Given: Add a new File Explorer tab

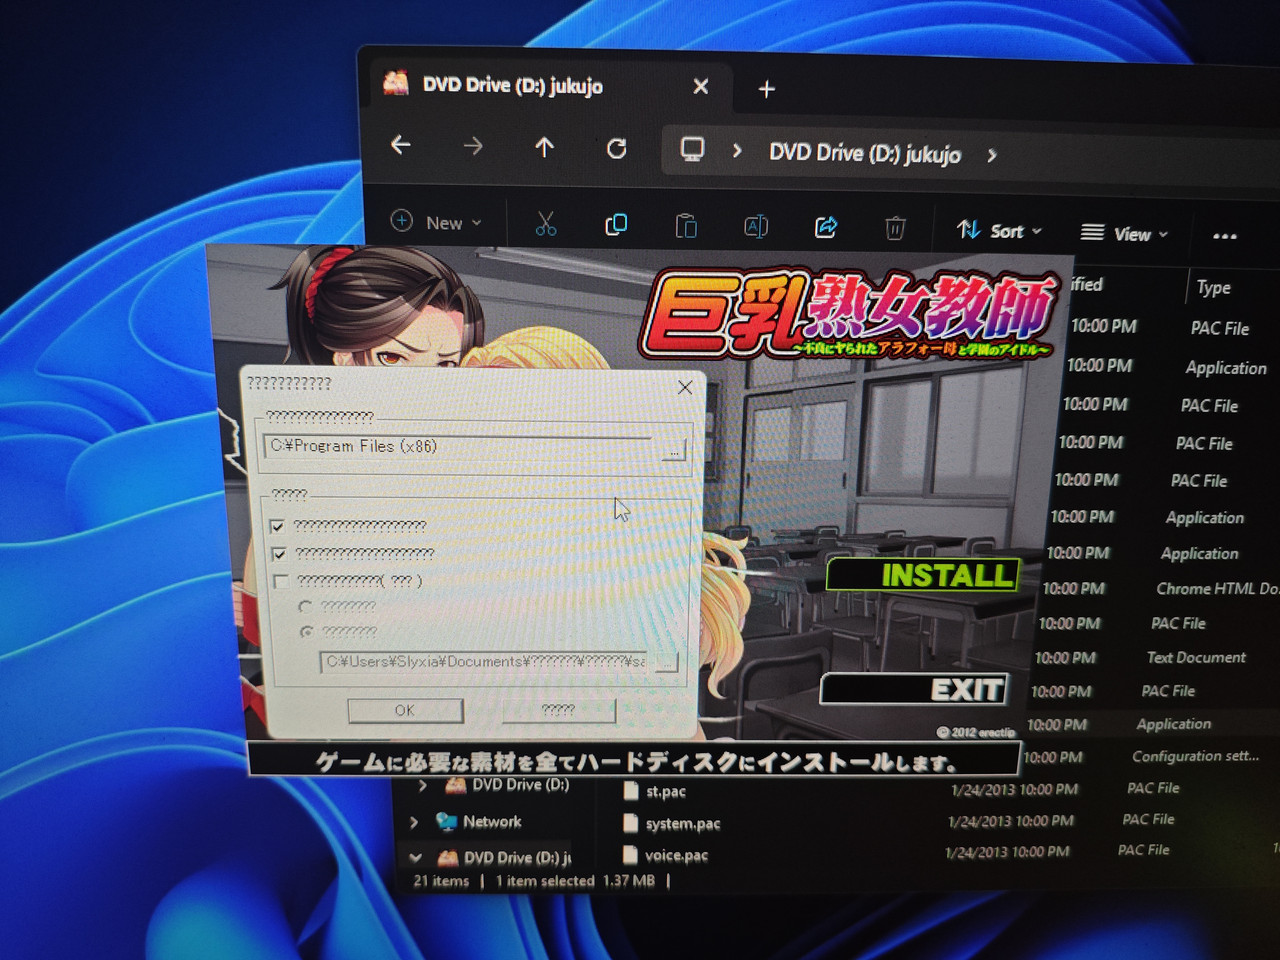Looking at the screenshot, I should (x=767, y=89).
